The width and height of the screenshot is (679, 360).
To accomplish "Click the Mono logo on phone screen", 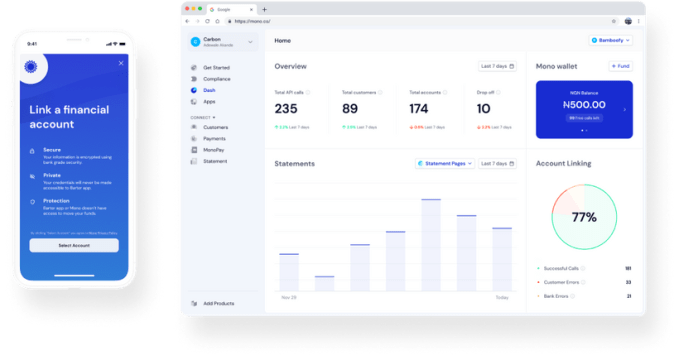I will pyautogui.click(x=31, y=67).
